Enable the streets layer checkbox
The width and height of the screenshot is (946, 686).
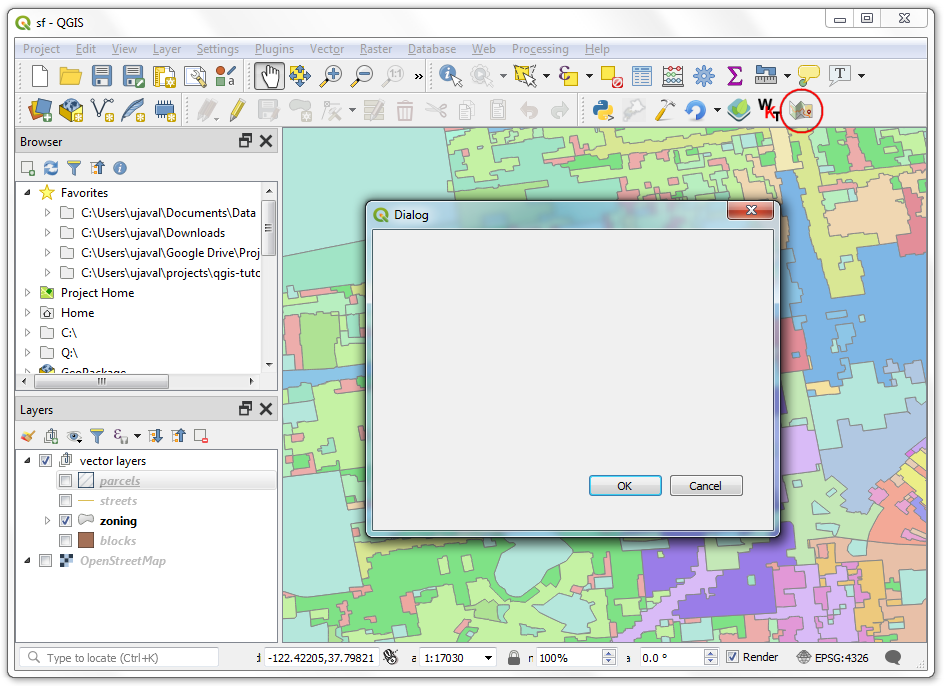click(x=66, y=501)
